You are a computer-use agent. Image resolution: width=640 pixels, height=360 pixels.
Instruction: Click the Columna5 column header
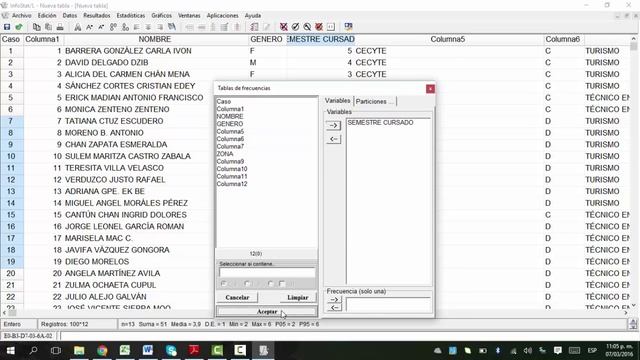448,39
